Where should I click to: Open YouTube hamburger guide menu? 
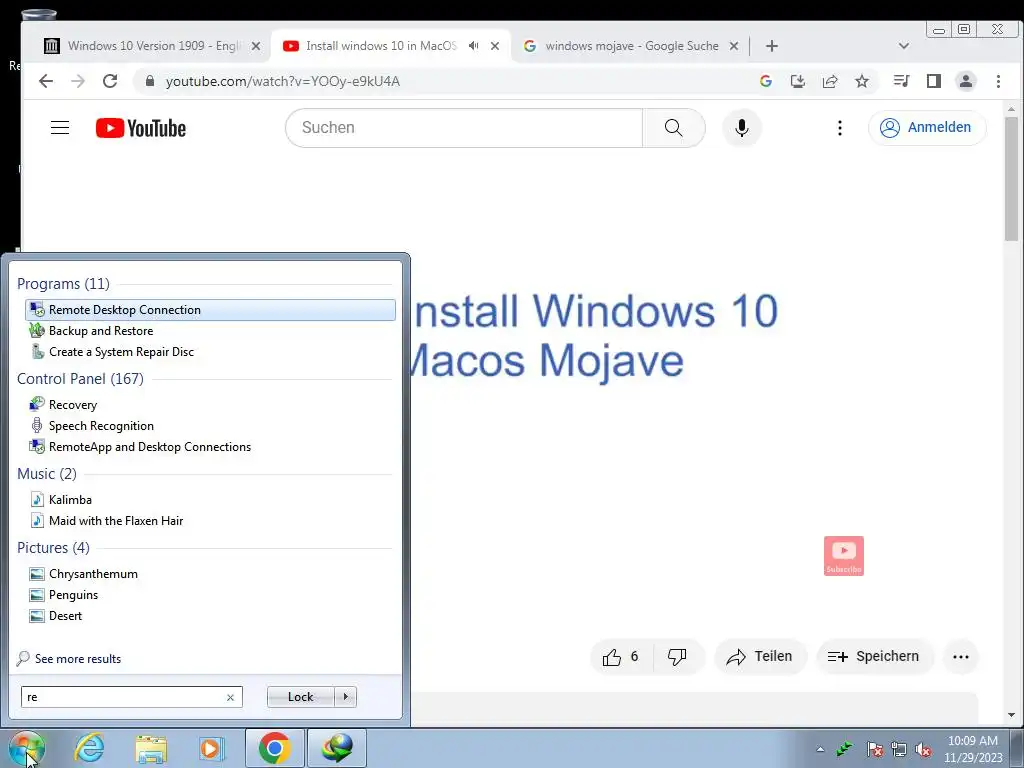pos(60,127)
